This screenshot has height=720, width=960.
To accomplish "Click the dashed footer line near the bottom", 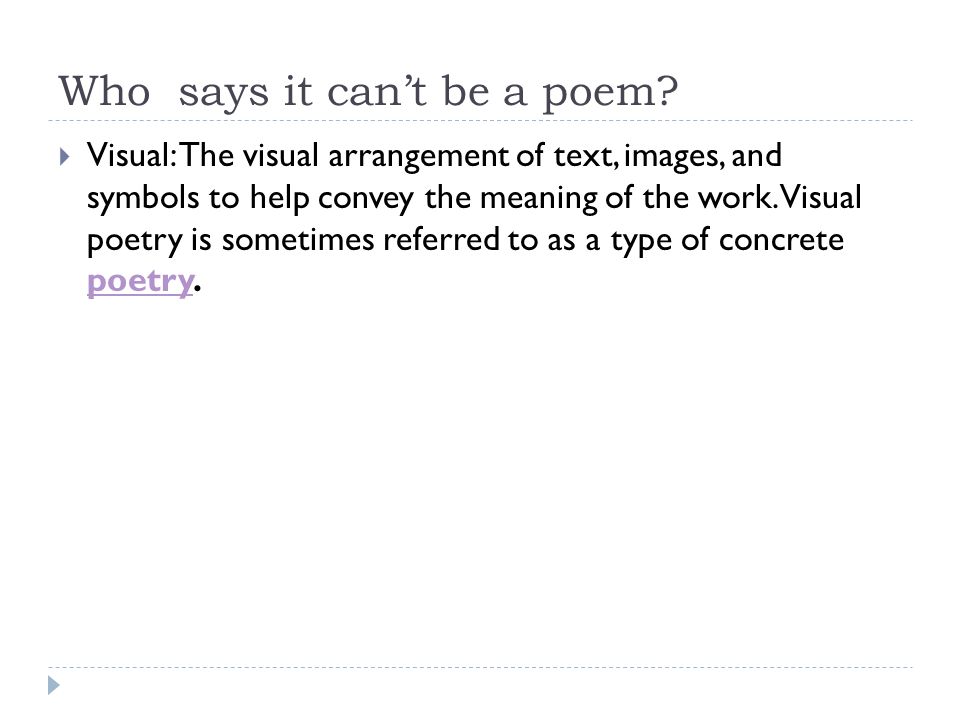I will [x=480, y=667].
